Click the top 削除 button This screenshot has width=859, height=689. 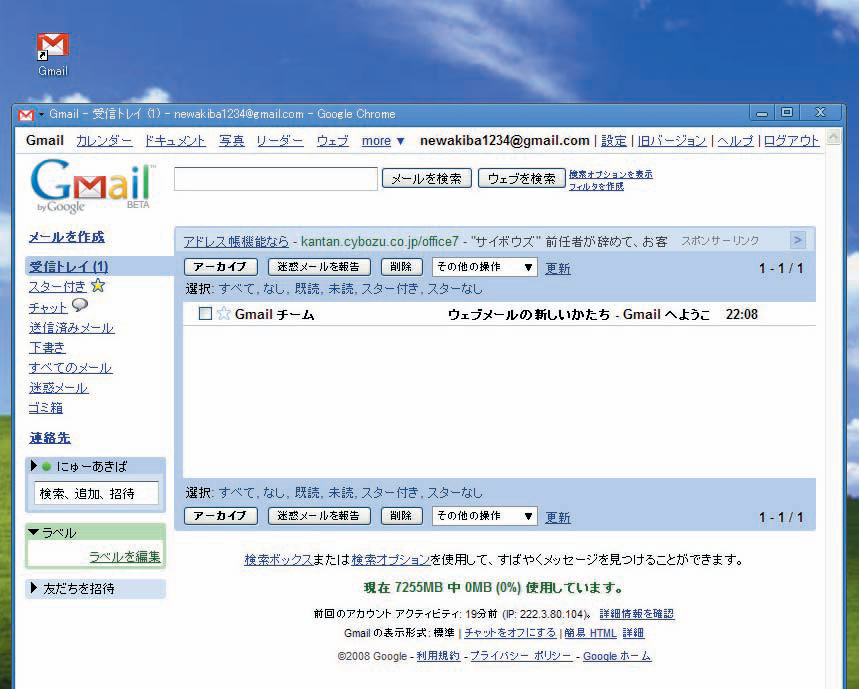coord(402,267)
